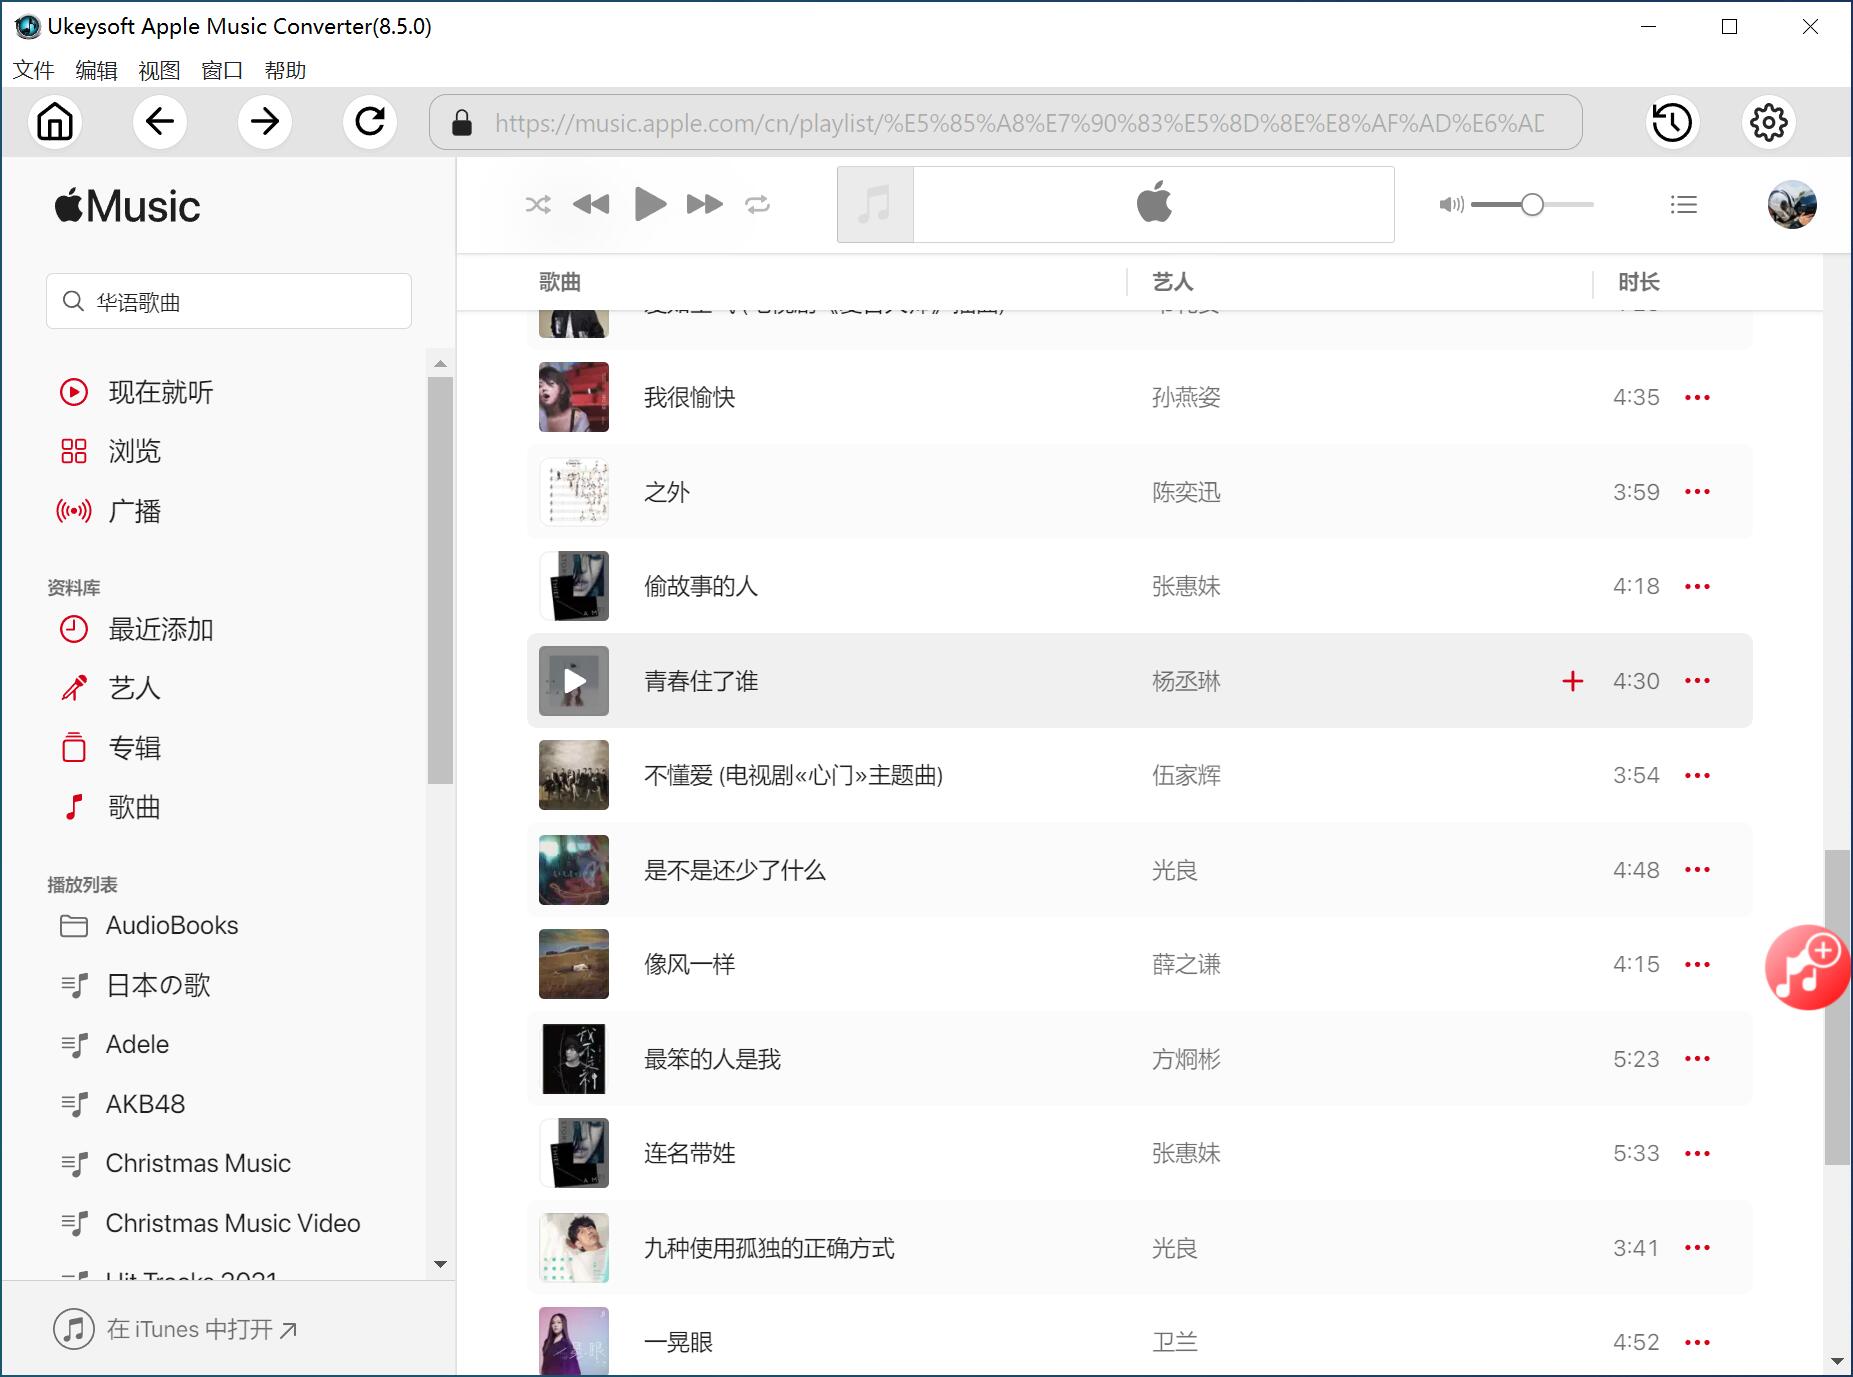Click the floating red music conversion icon

(x=1809, y=968)
